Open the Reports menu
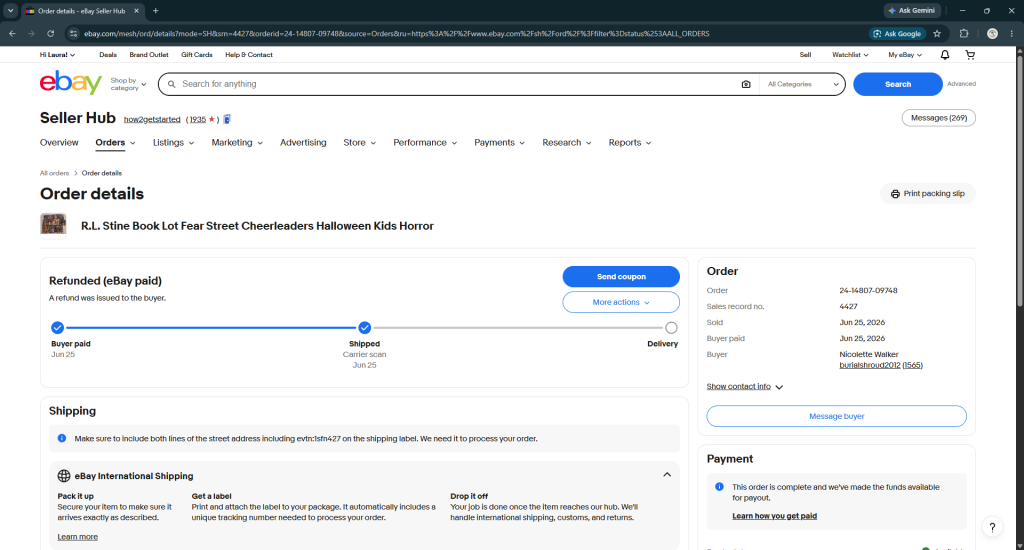1024x550 pixels. click(x=630, y=142)
